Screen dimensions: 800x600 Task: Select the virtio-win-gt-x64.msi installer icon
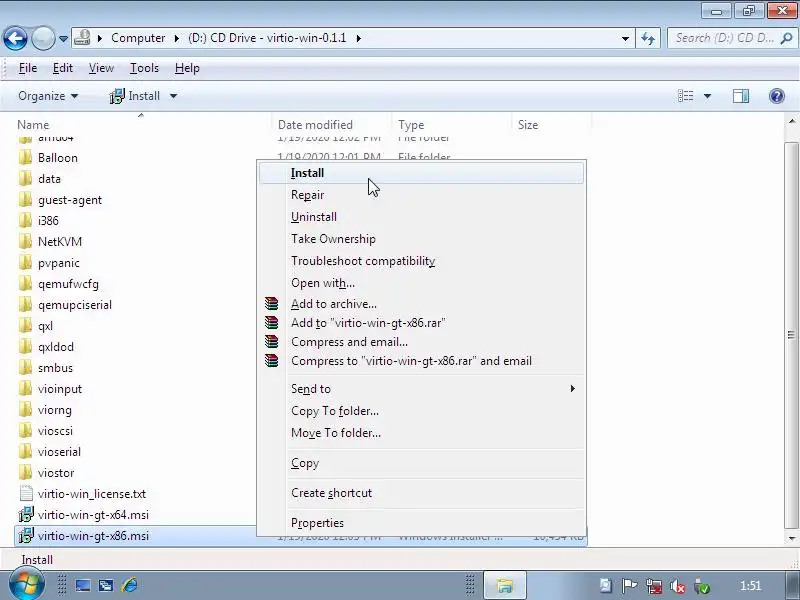tap(26, 514)
